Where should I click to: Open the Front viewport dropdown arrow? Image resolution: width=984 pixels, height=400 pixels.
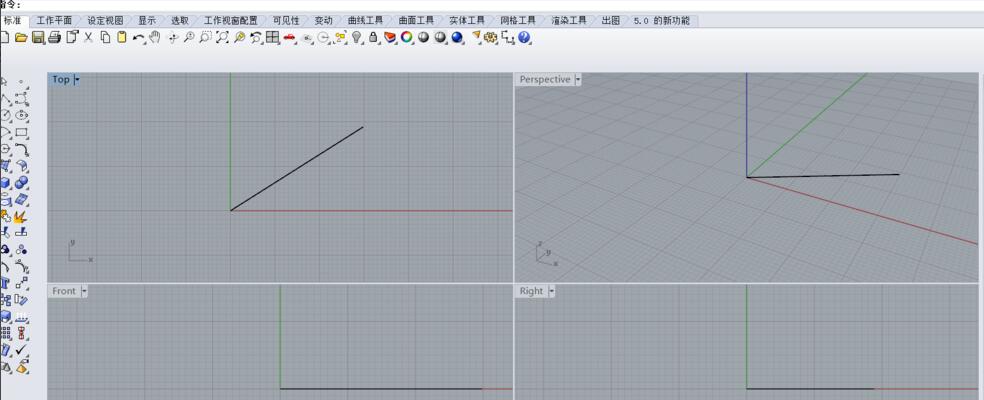(x=84, y=291)
